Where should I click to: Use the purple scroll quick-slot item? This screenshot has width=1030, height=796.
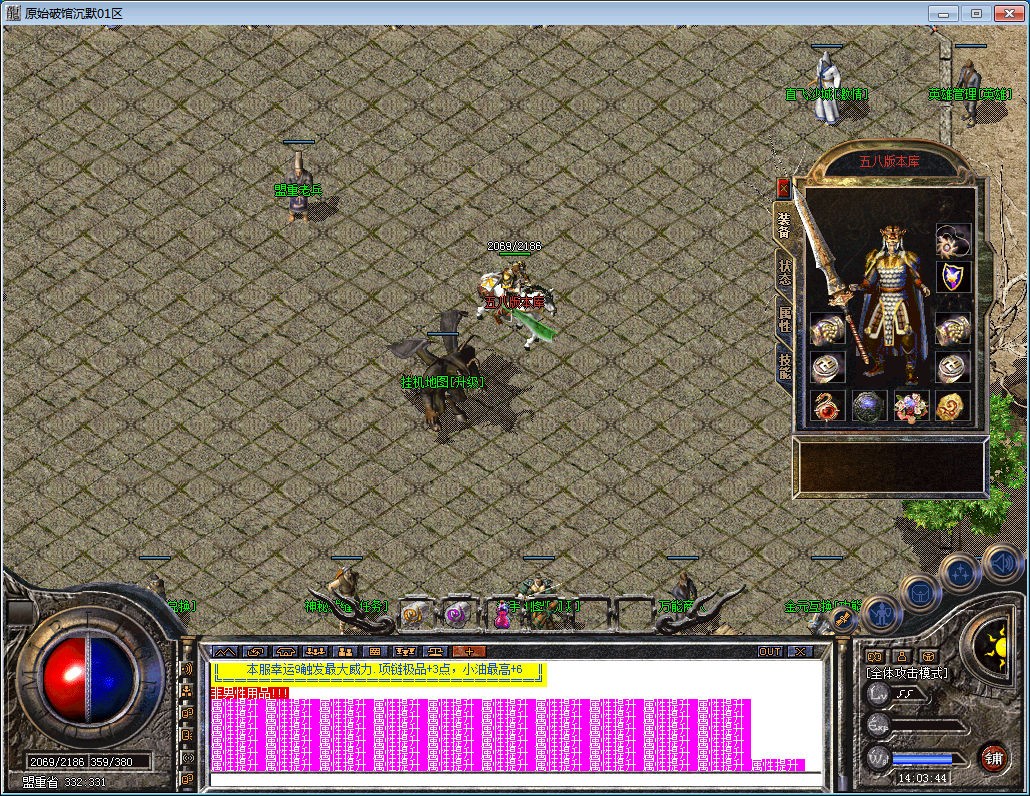(457, 615)
